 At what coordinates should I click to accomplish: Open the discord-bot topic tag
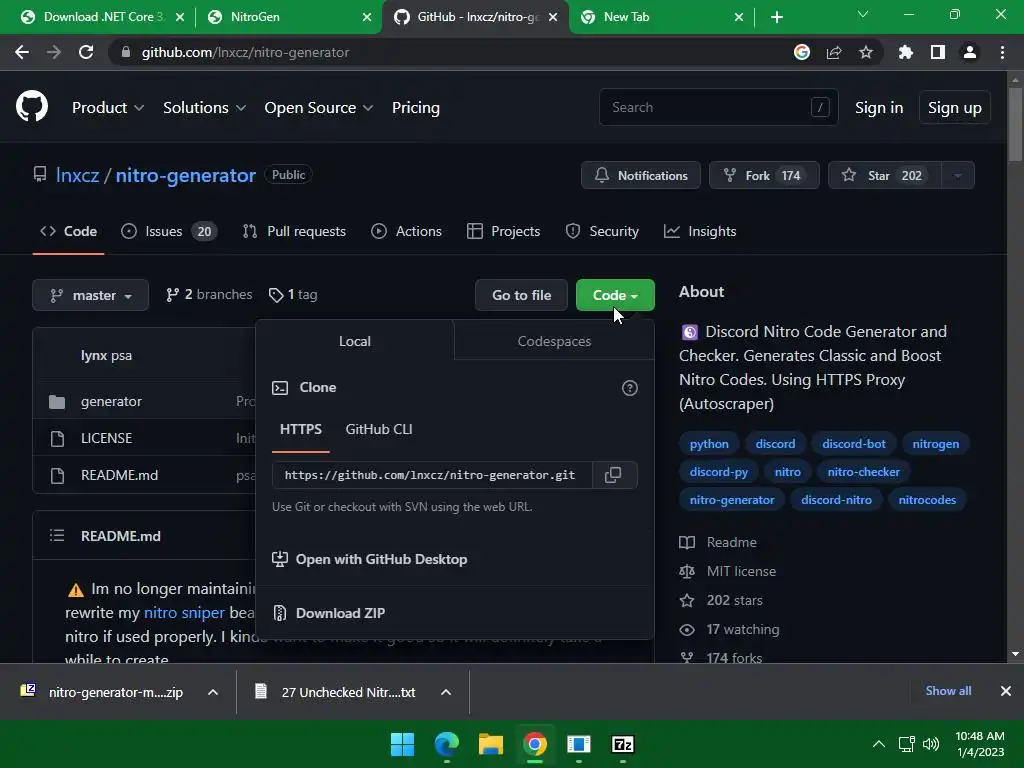click(854, 443)
